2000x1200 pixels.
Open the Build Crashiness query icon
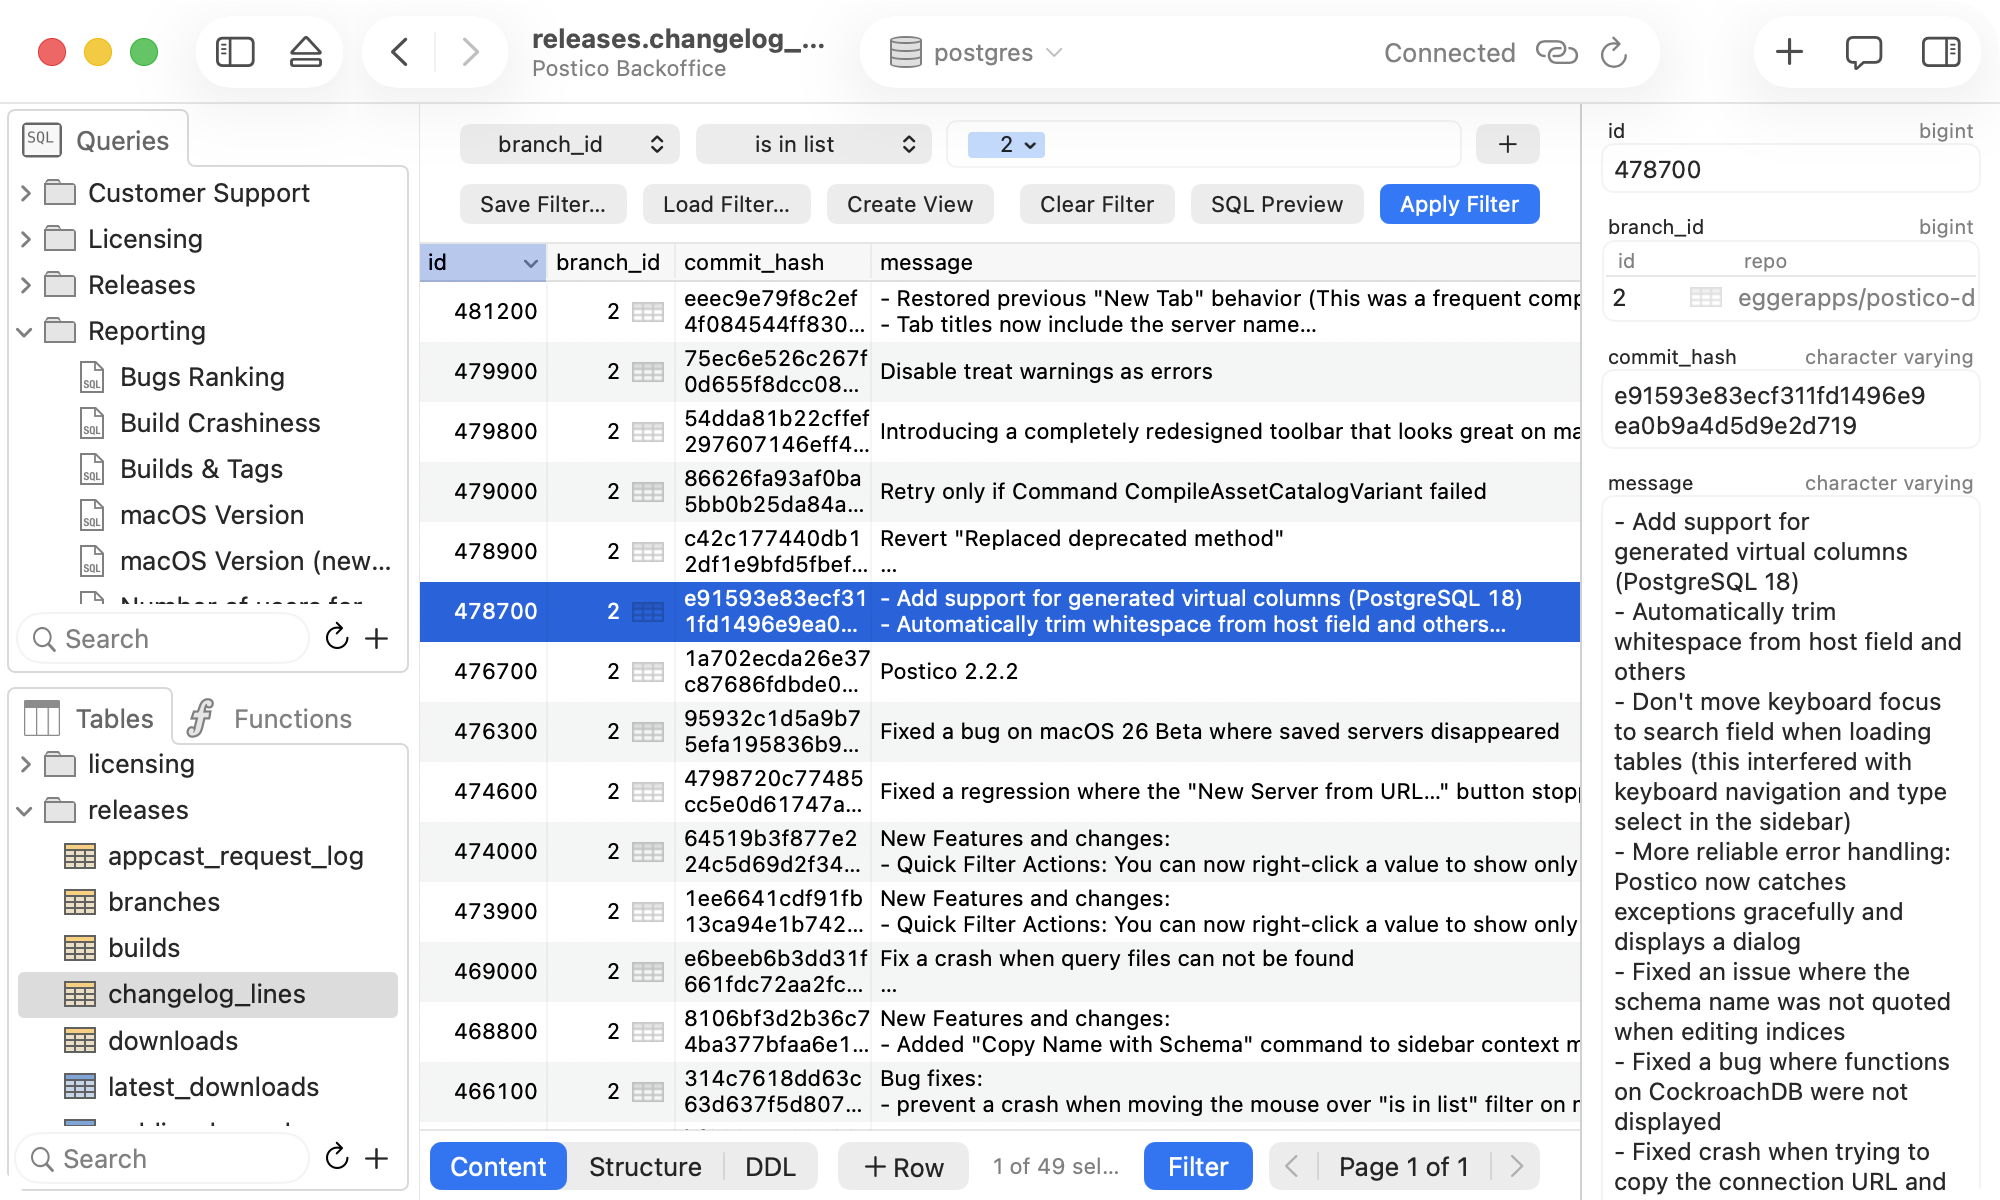coord(92,423)
